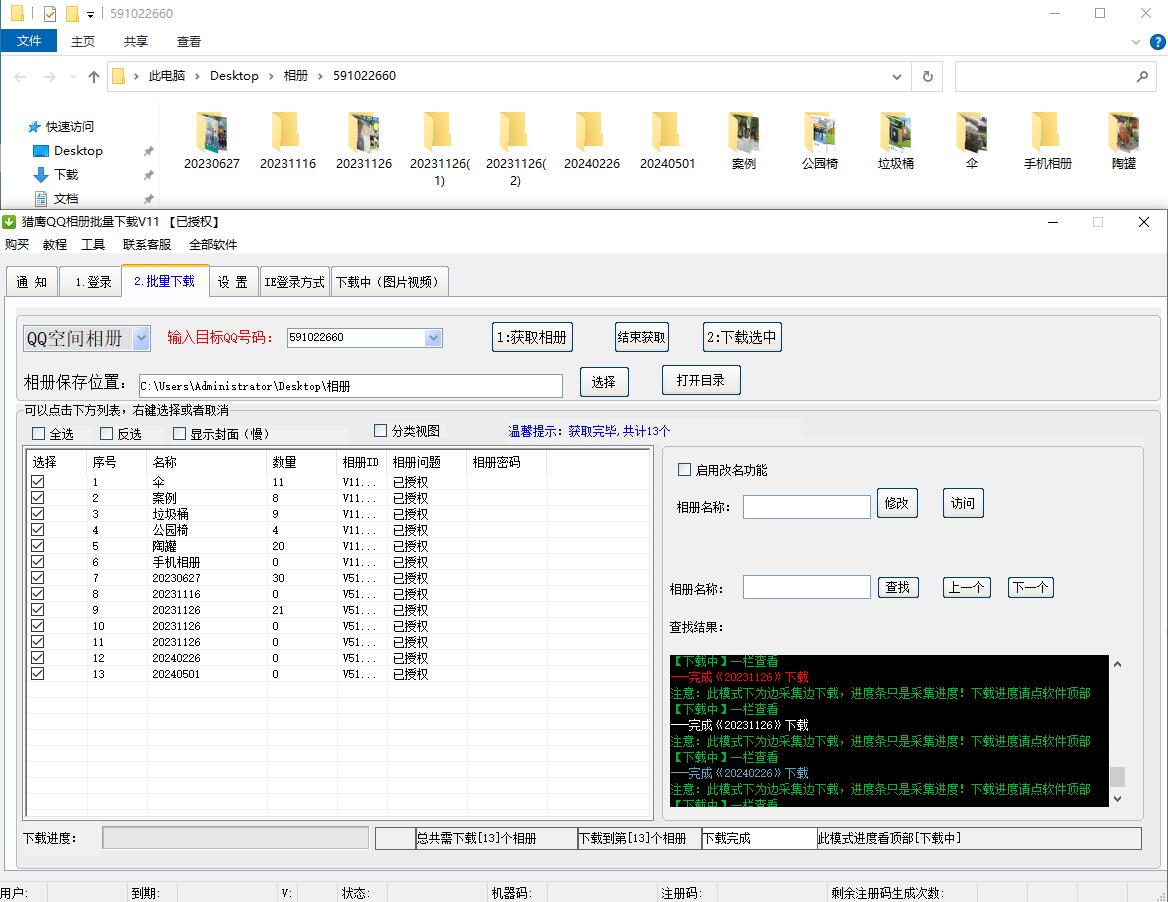Click the 下载进度 progress bar
This screenshot has height=902, width=1168.
235,837
